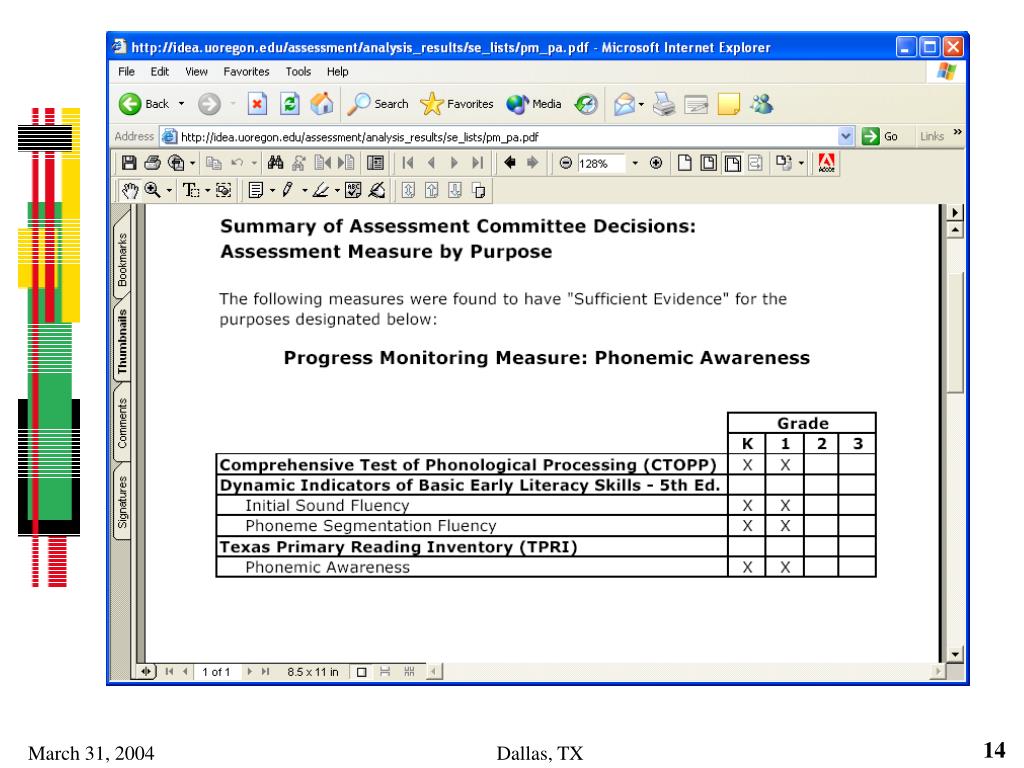Show or hide the navigation pane
Screen dimensions: 1024x768
[x=376, y=163]
